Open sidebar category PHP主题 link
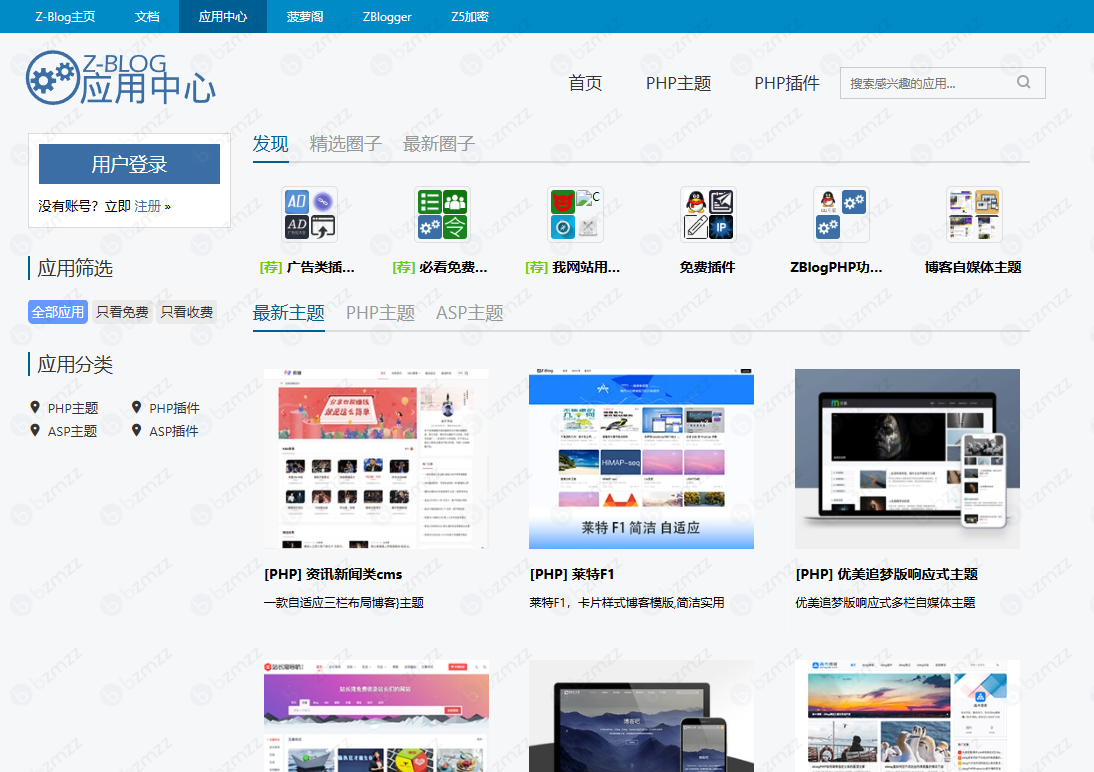Image resolution: width=1094 pixels, height=772 pixels. click(73, 408)
